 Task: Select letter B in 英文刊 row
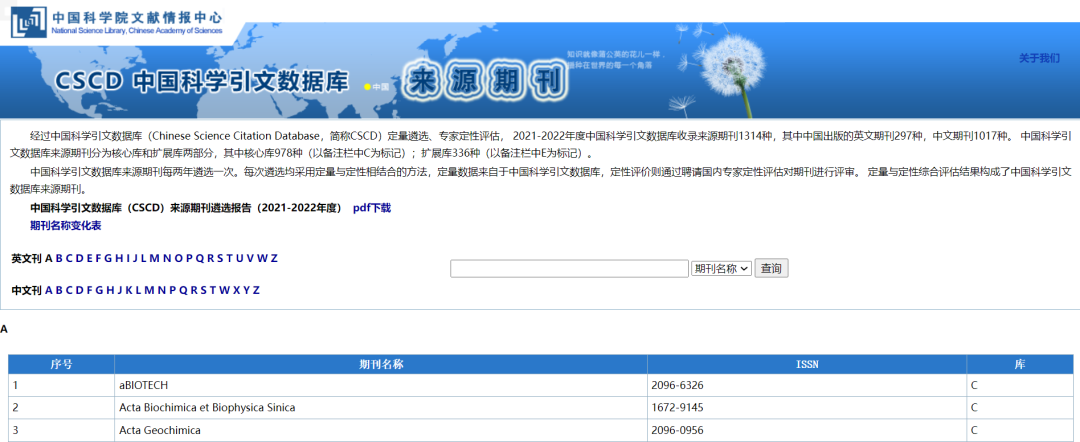(59, 258)
